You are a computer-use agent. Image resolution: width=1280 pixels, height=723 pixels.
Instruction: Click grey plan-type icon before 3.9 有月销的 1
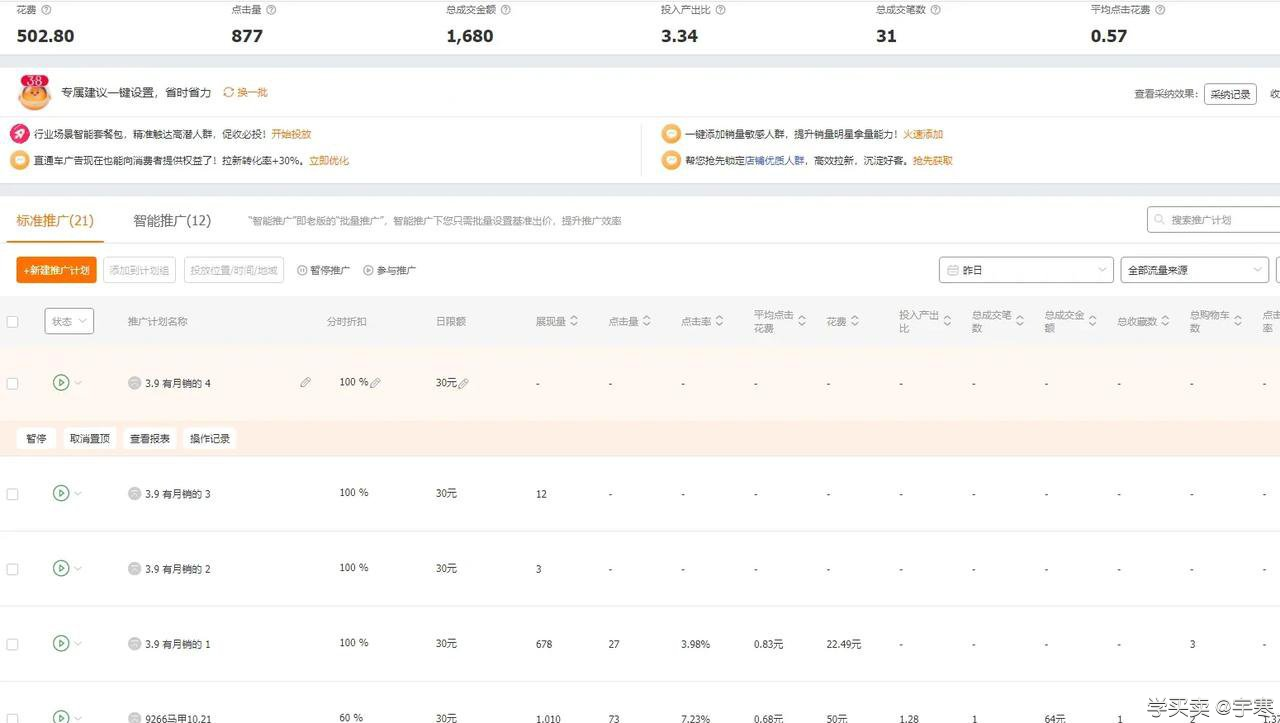(134, 644)
